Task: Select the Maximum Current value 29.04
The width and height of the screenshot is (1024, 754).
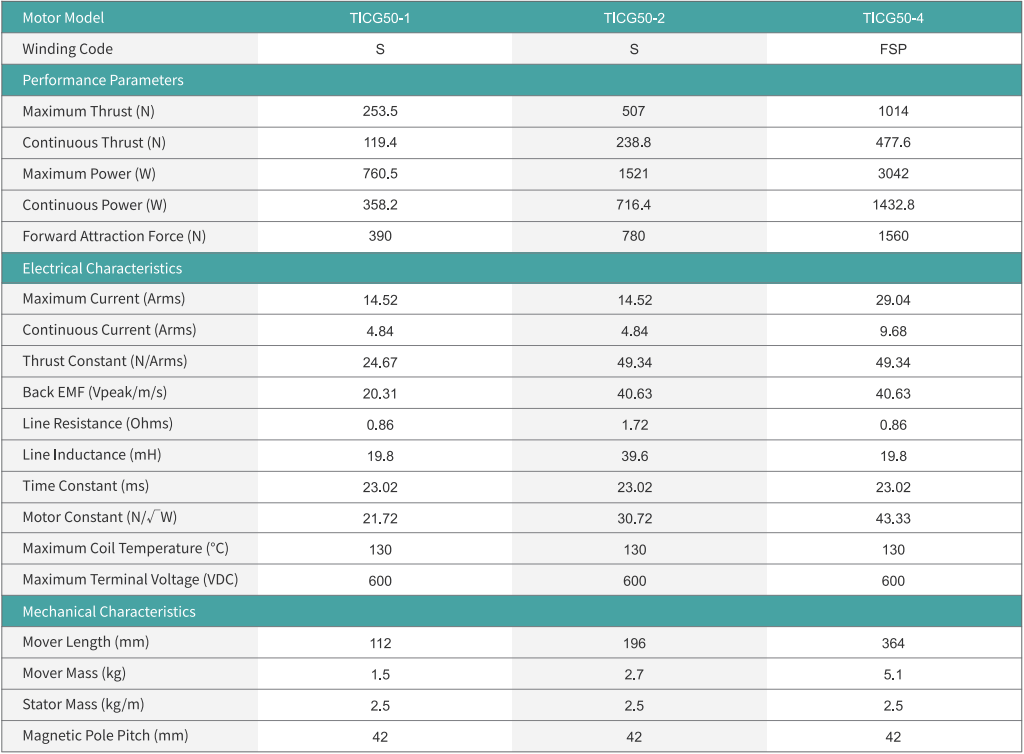Action: 893,299
